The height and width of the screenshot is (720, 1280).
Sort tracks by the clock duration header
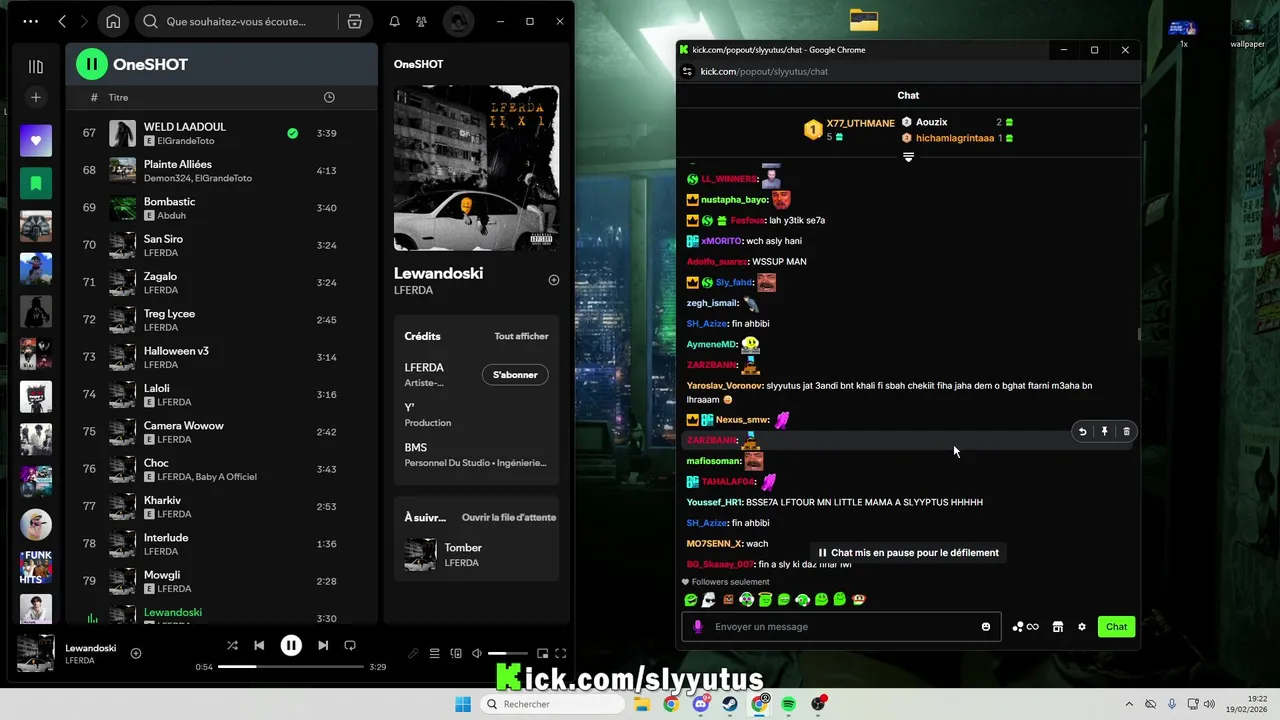[329, 97]
